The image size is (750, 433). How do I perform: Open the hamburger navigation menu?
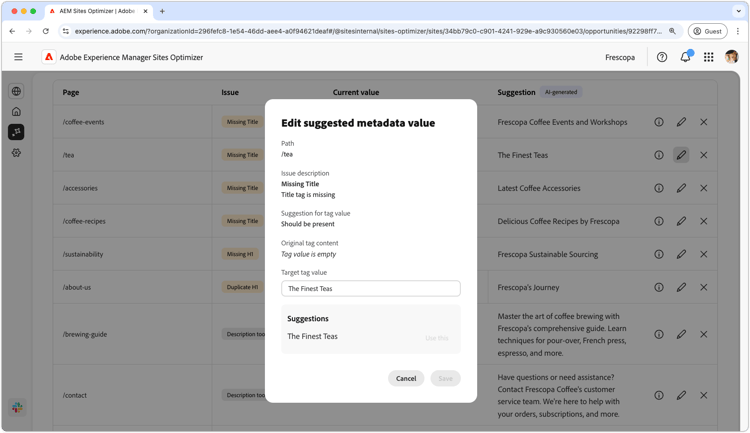pyautogui.click(x=18, y=57)
